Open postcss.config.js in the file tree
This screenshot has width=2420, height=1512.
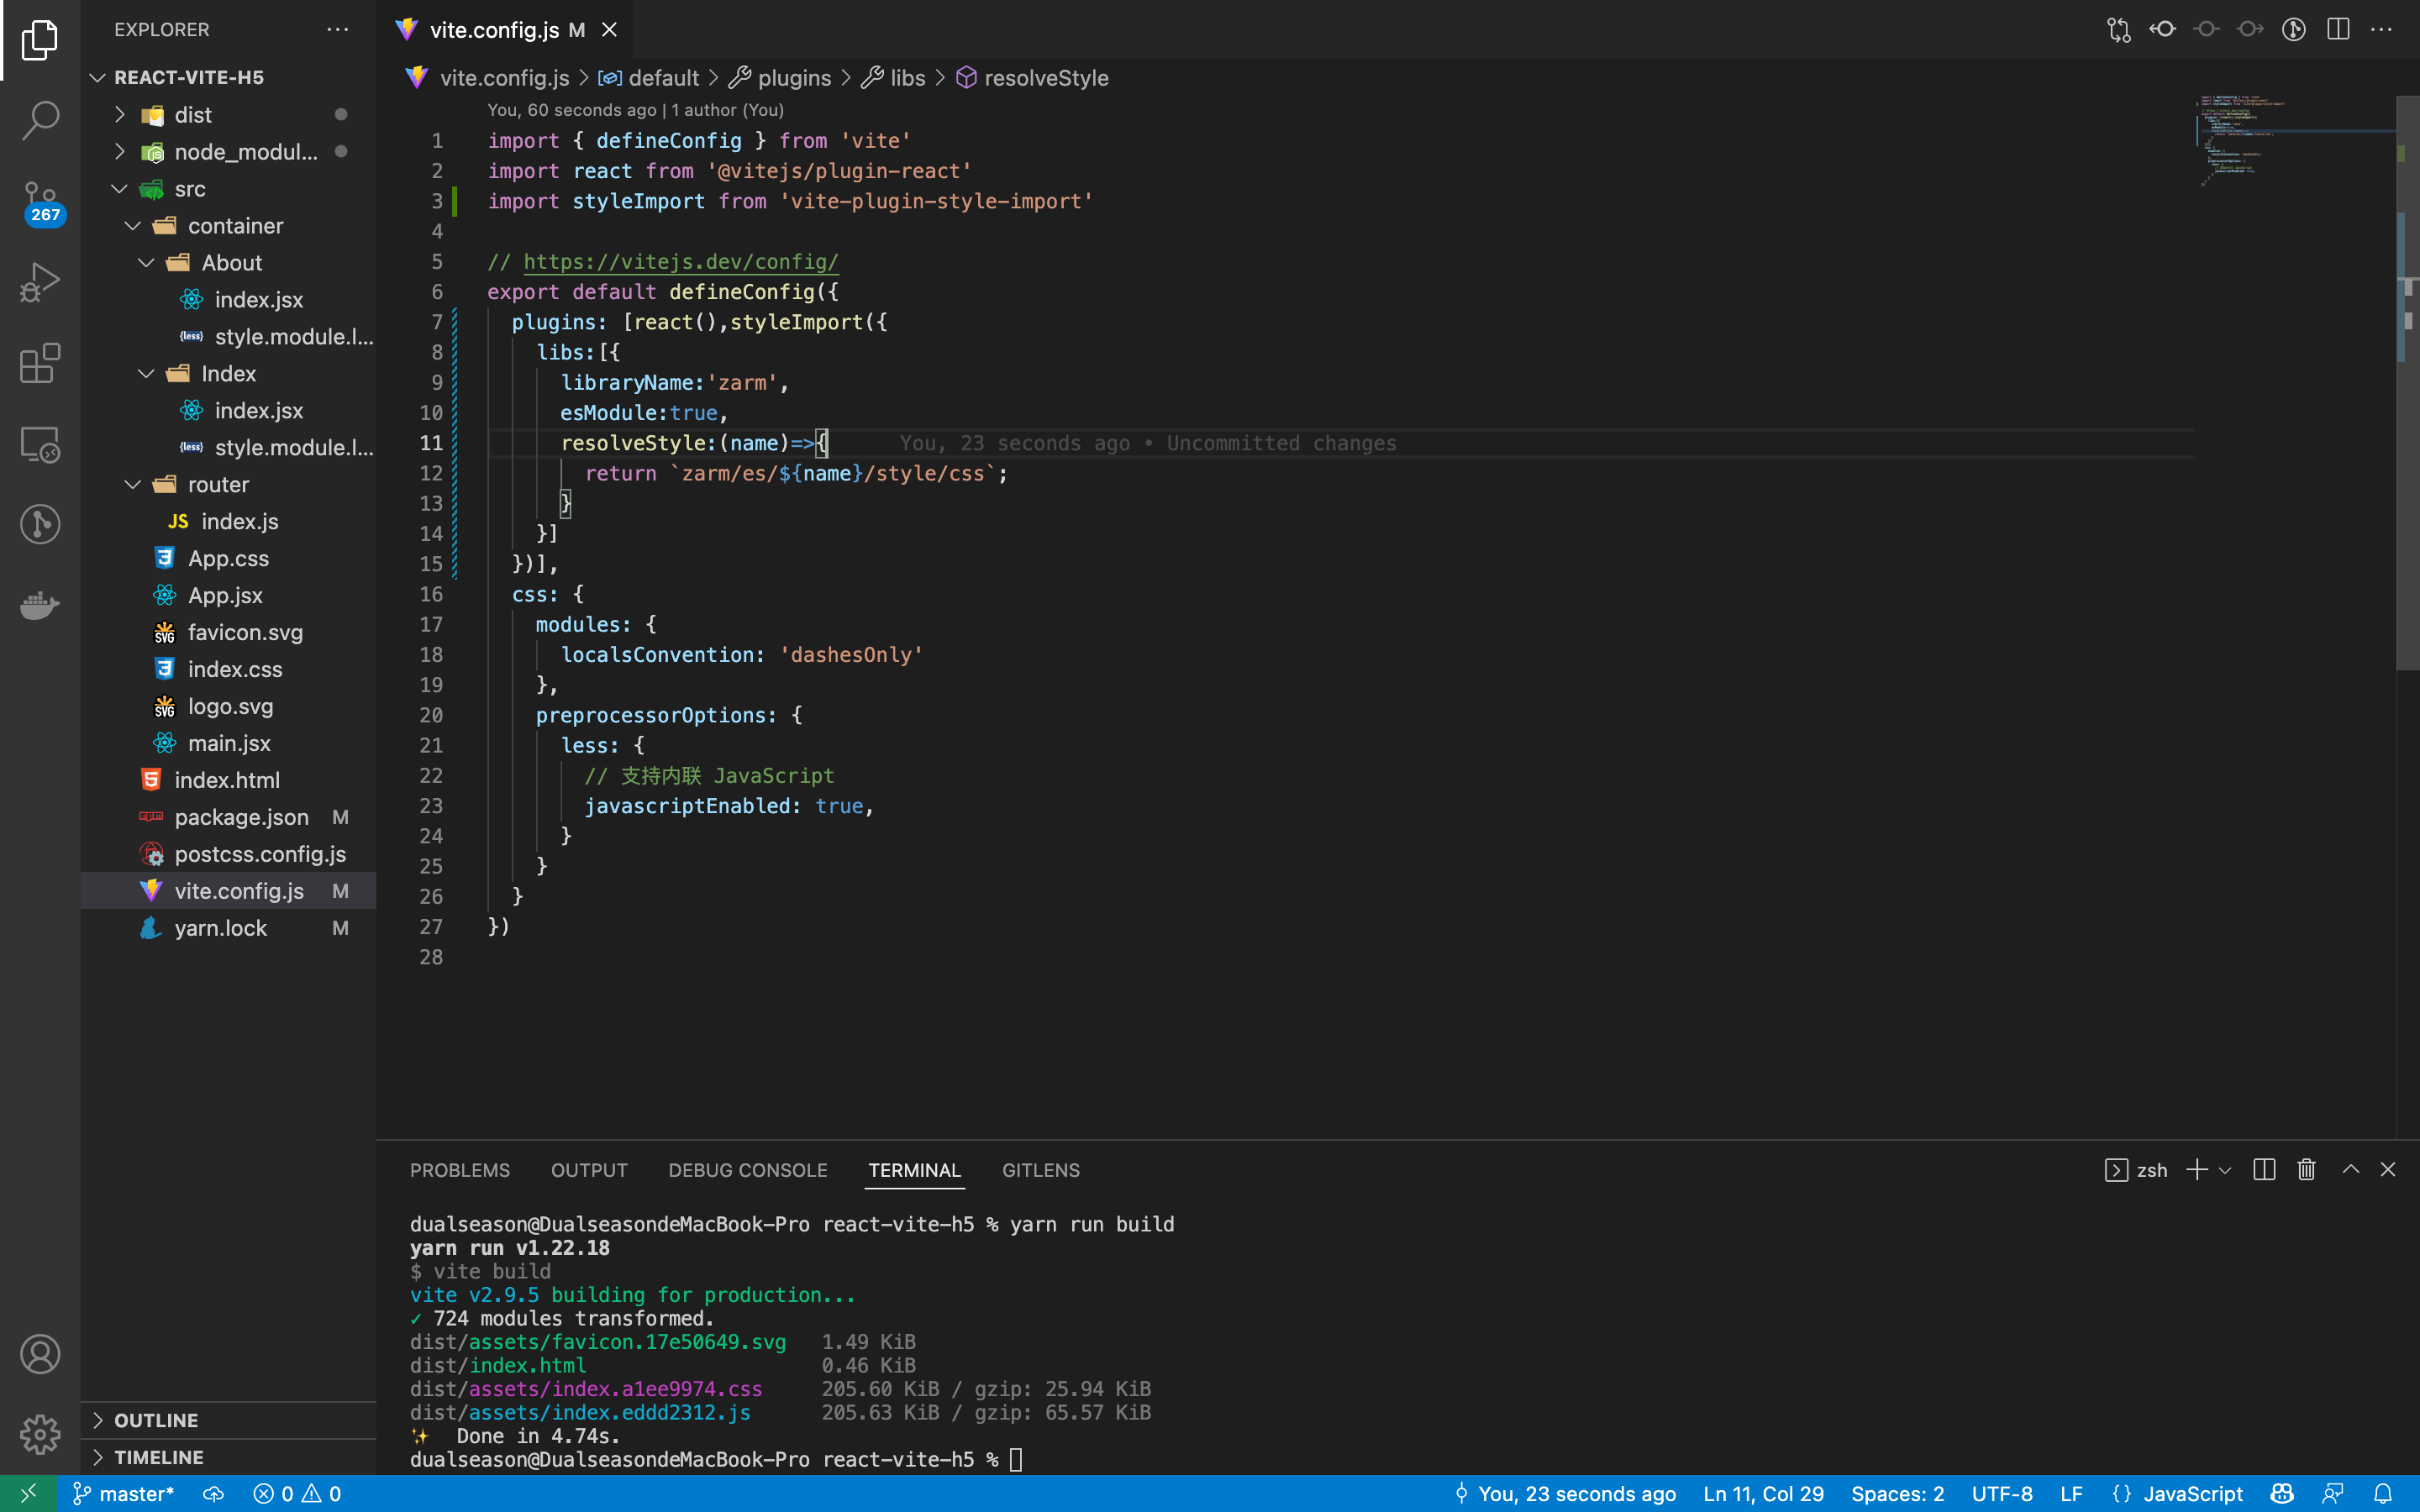pyautogui.click(x=228, y=855)
